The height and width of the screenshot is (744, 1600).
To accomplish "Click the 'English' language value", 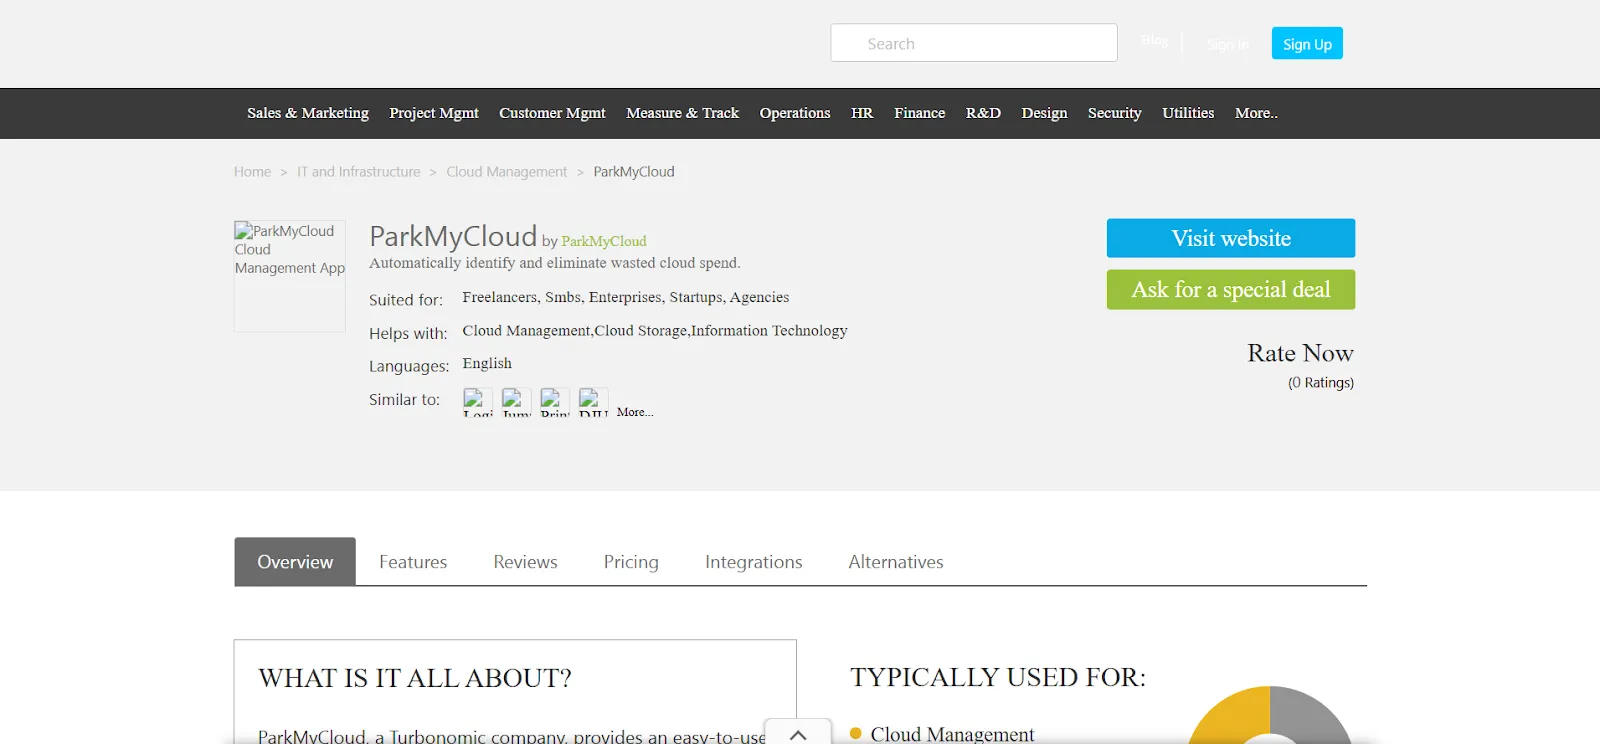I will (x=487, y=364).
